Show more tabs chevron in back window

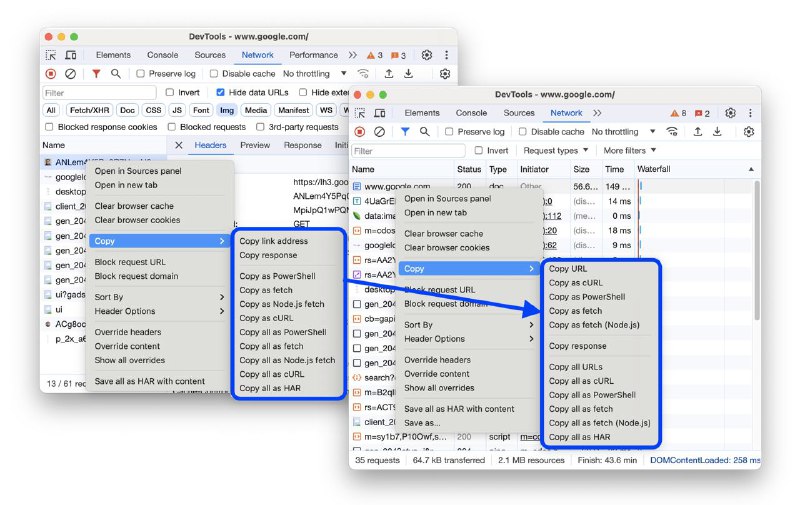point(353,55)
